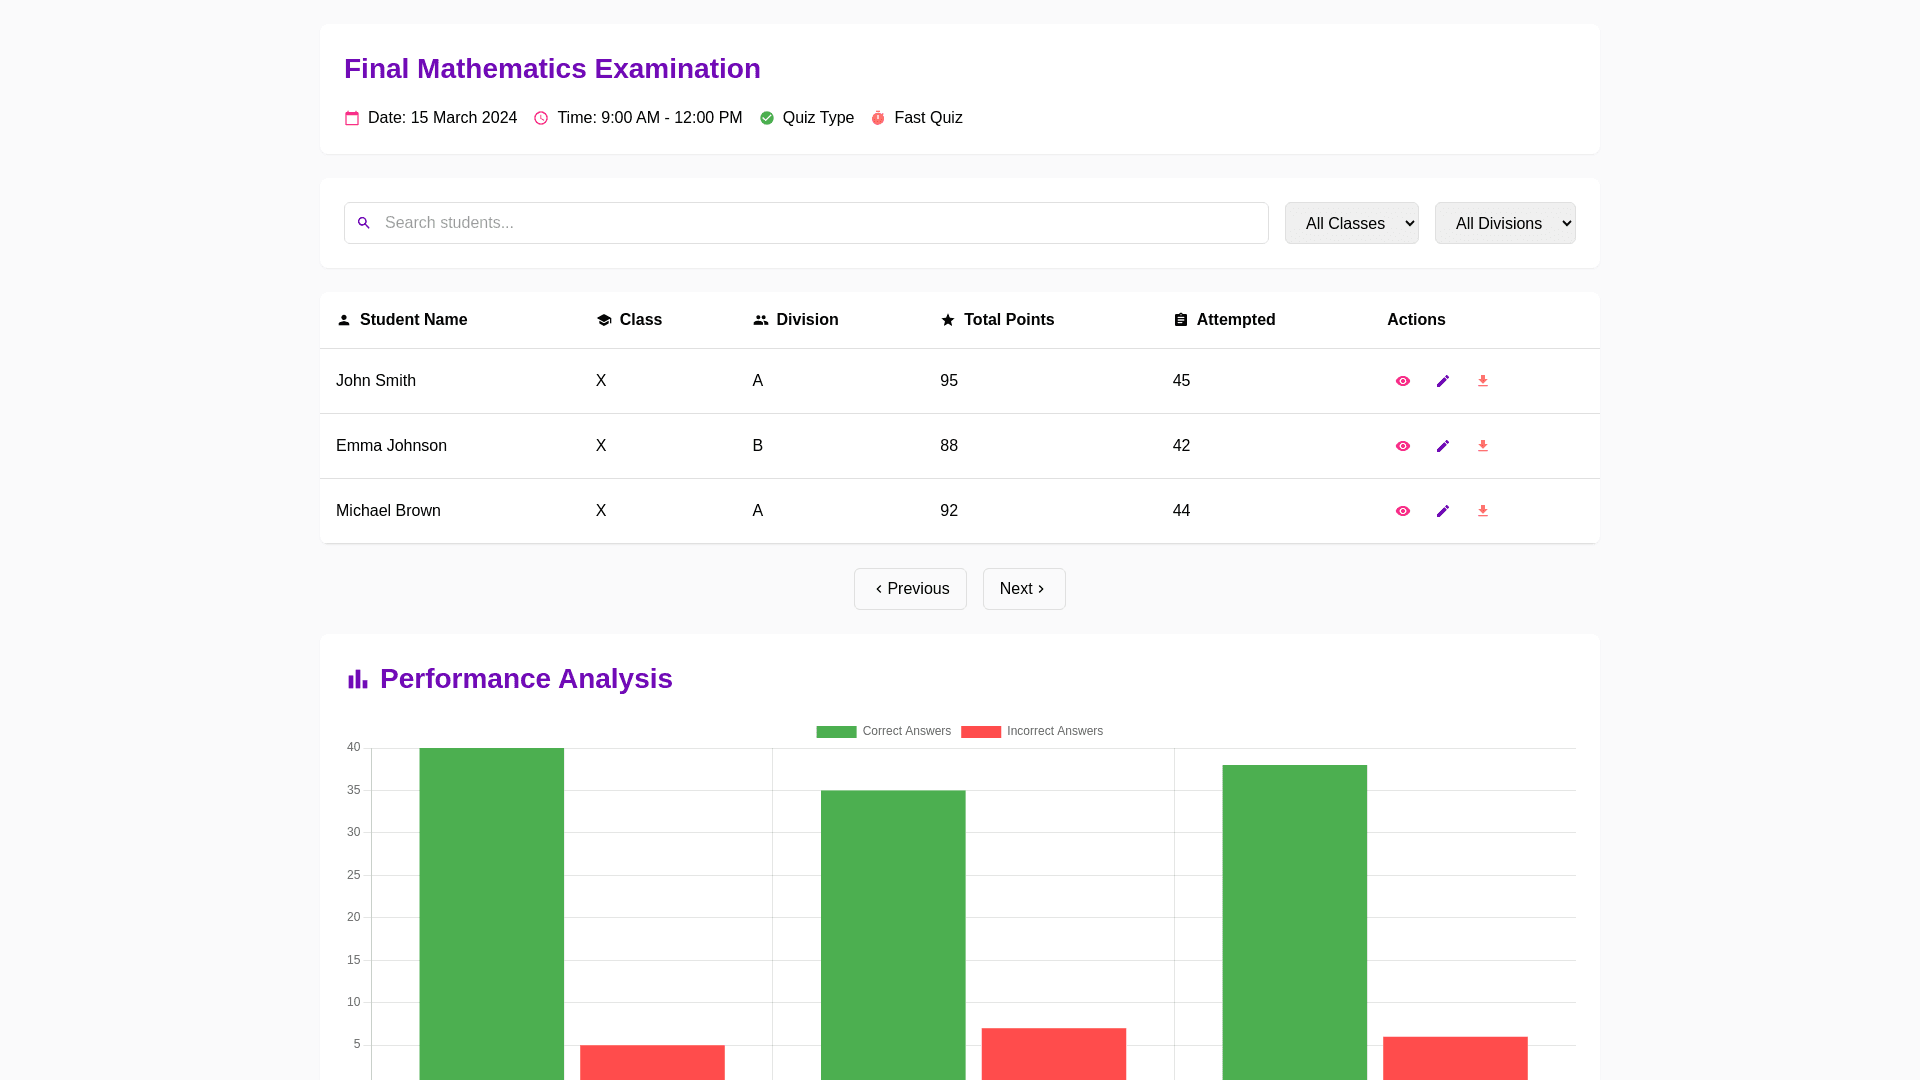The height and width of the screenshot is (1080, 1920).
Task: View Emma Johnson's details with eye icon
Action: point(1402,446)
